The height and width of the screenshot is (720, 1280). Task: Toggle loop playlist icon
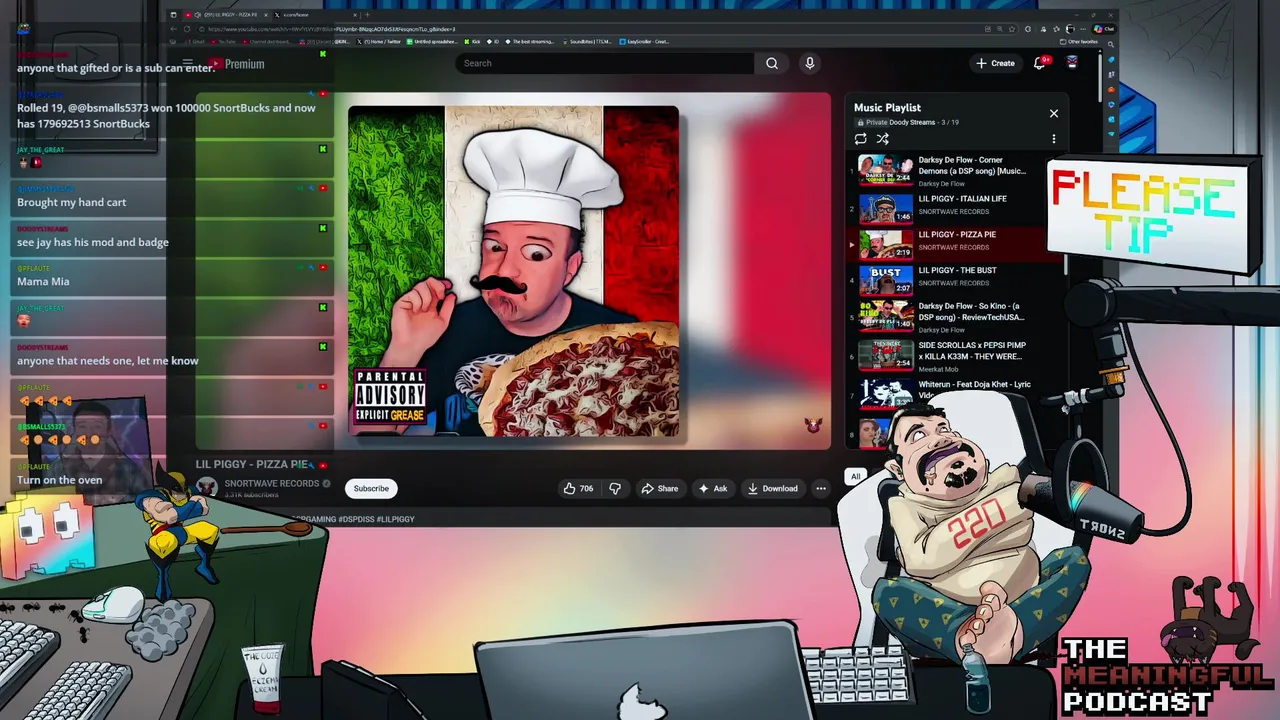860,139
